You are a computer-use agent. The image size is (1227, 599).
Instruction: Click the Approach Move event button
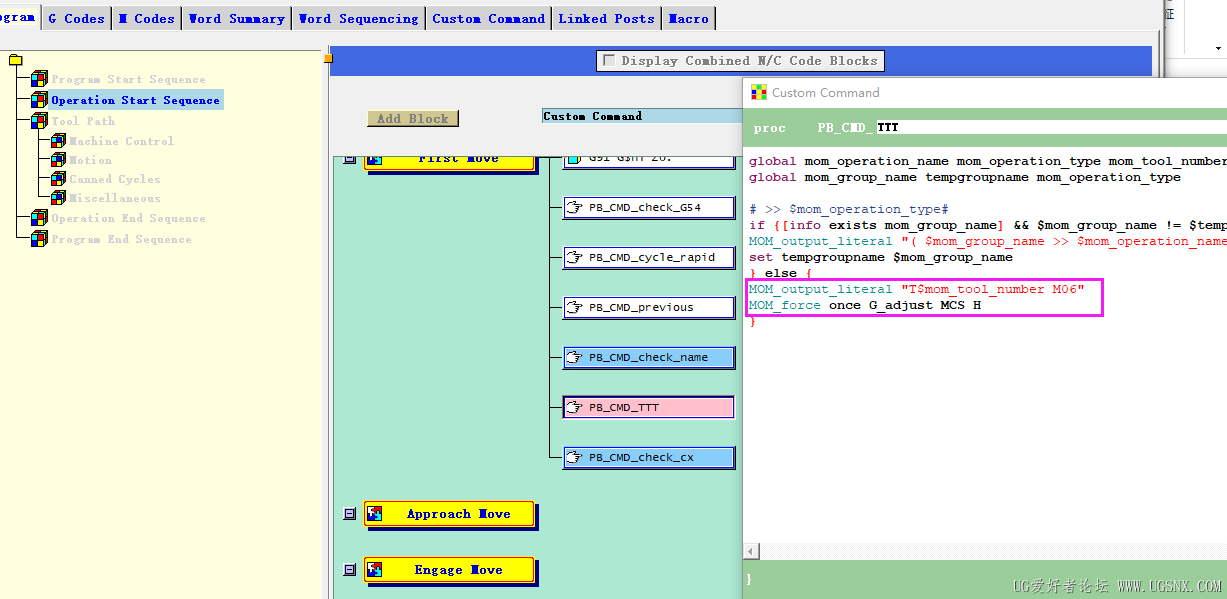[x=450, y=514]
